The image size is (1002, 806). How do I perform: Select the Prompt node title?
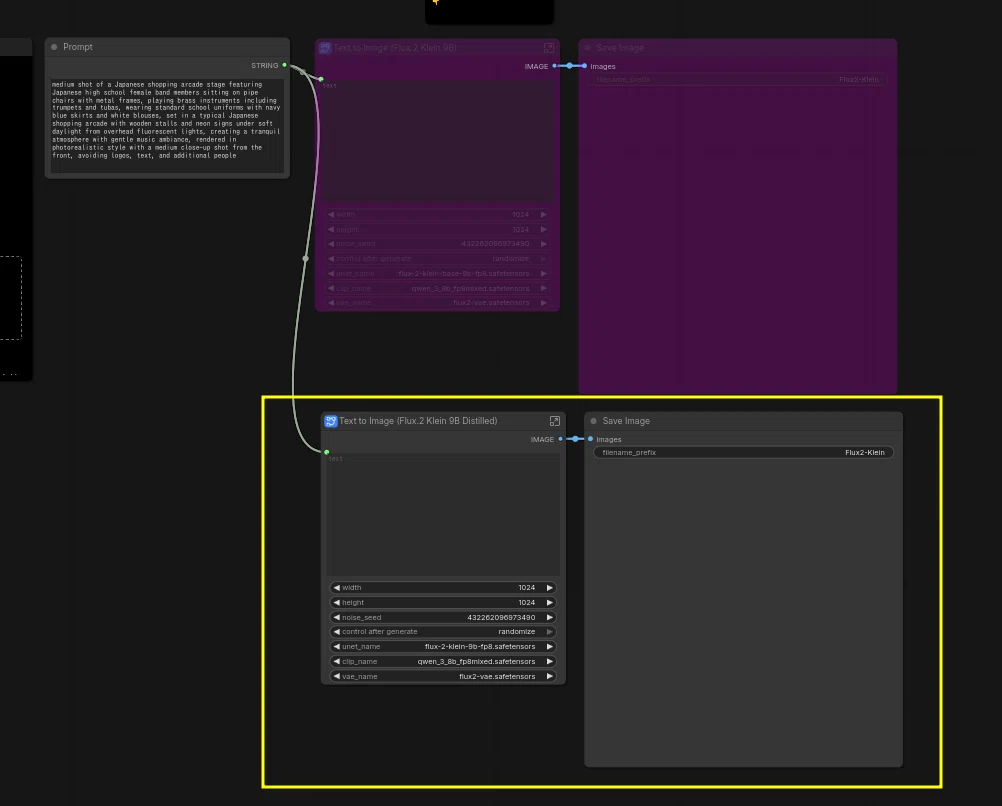[78, 47]
